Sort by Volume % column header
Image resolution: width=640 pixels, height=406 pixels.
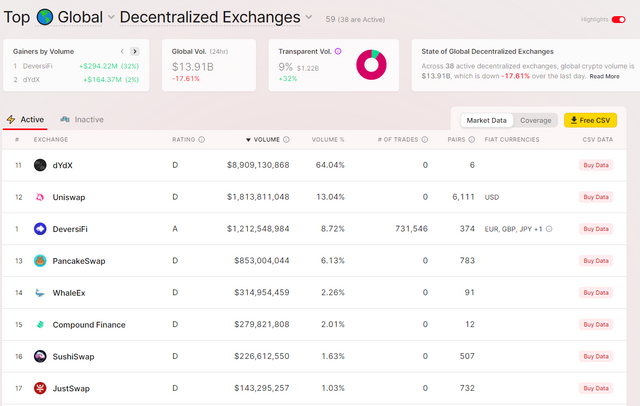click(328, 140)
